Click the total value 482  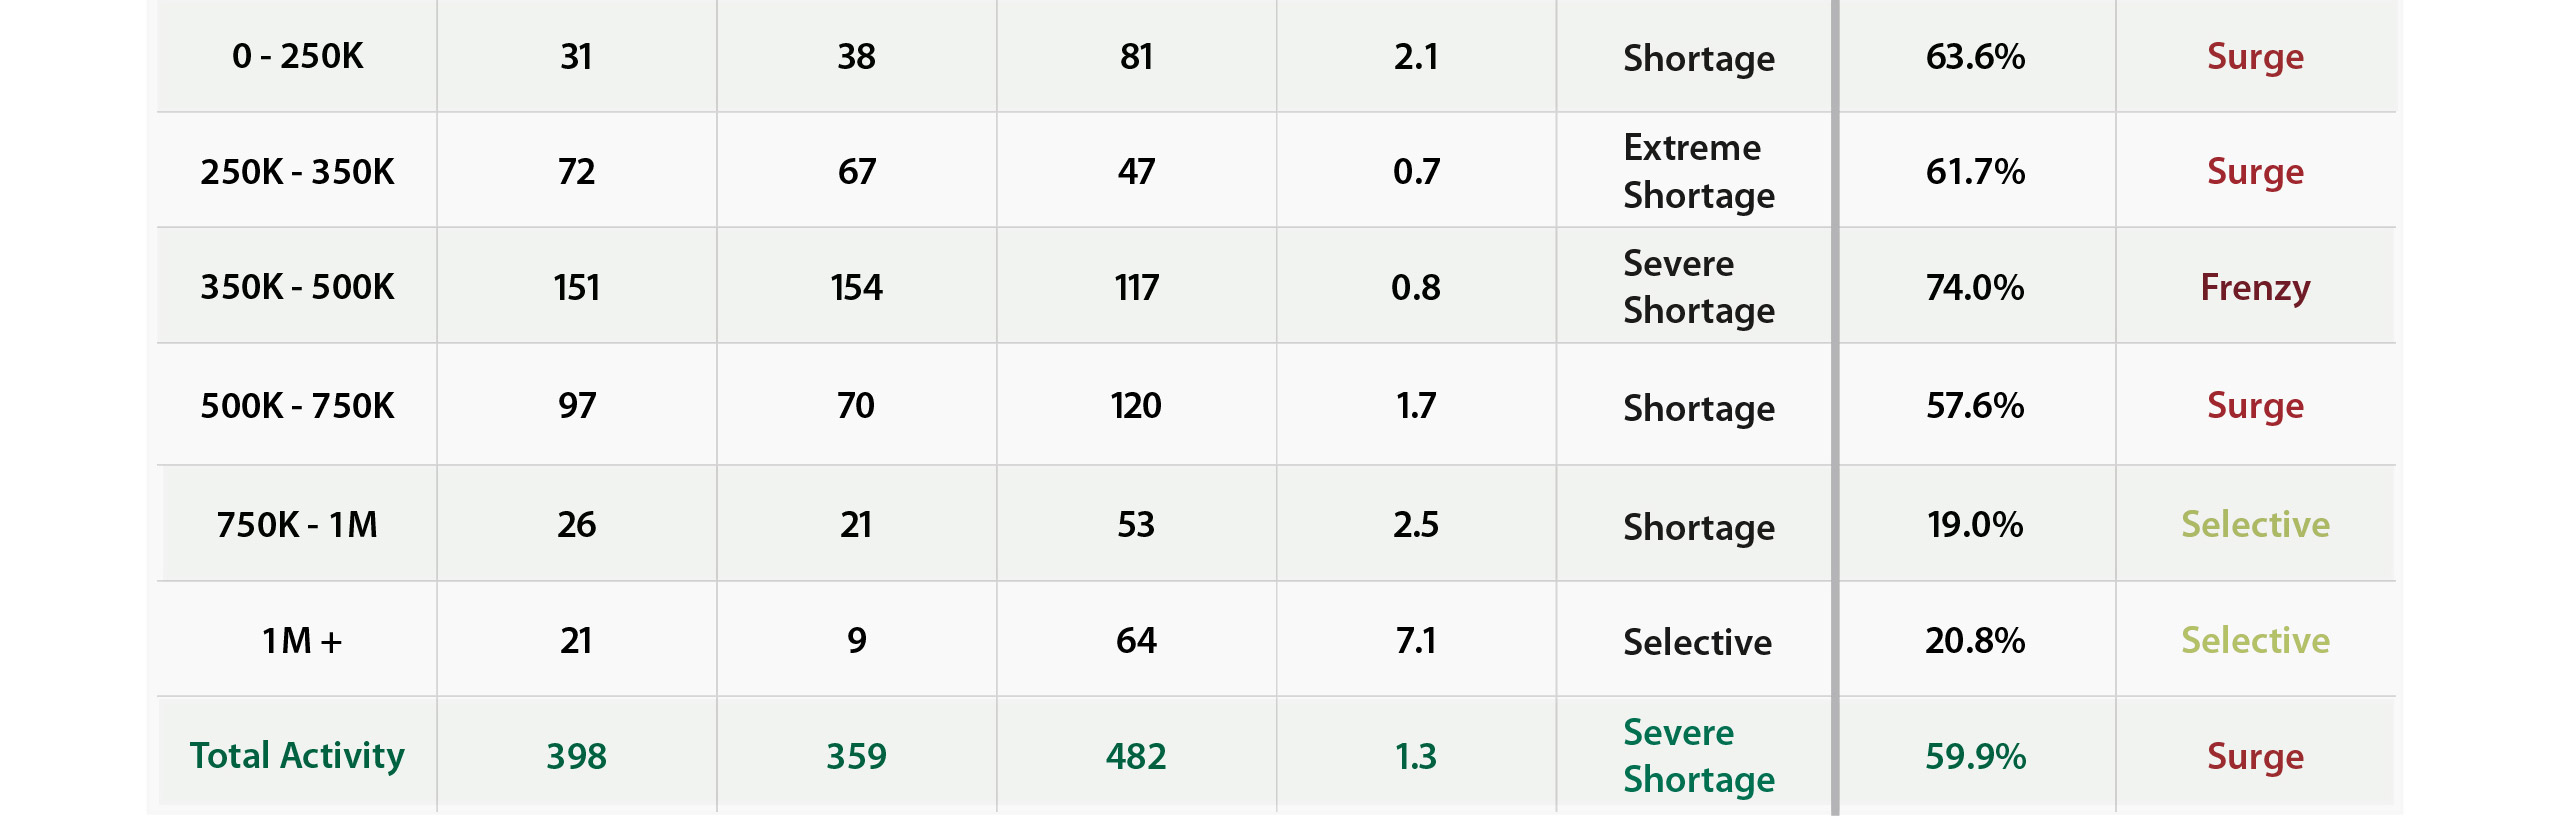pyautogui.click(x=1136, y=756)
